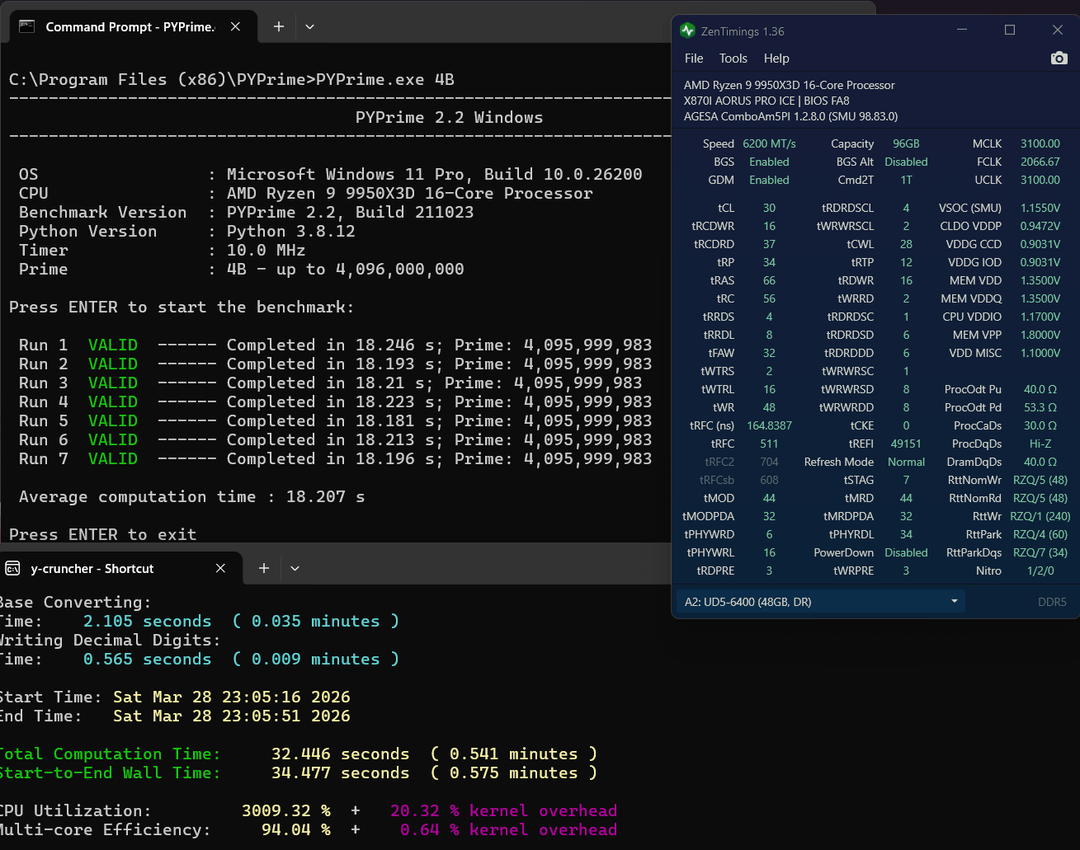This screenshot has height=850, width=1080.
Task: Maximize the ZenTimings window
Action: coord(1009,31)
